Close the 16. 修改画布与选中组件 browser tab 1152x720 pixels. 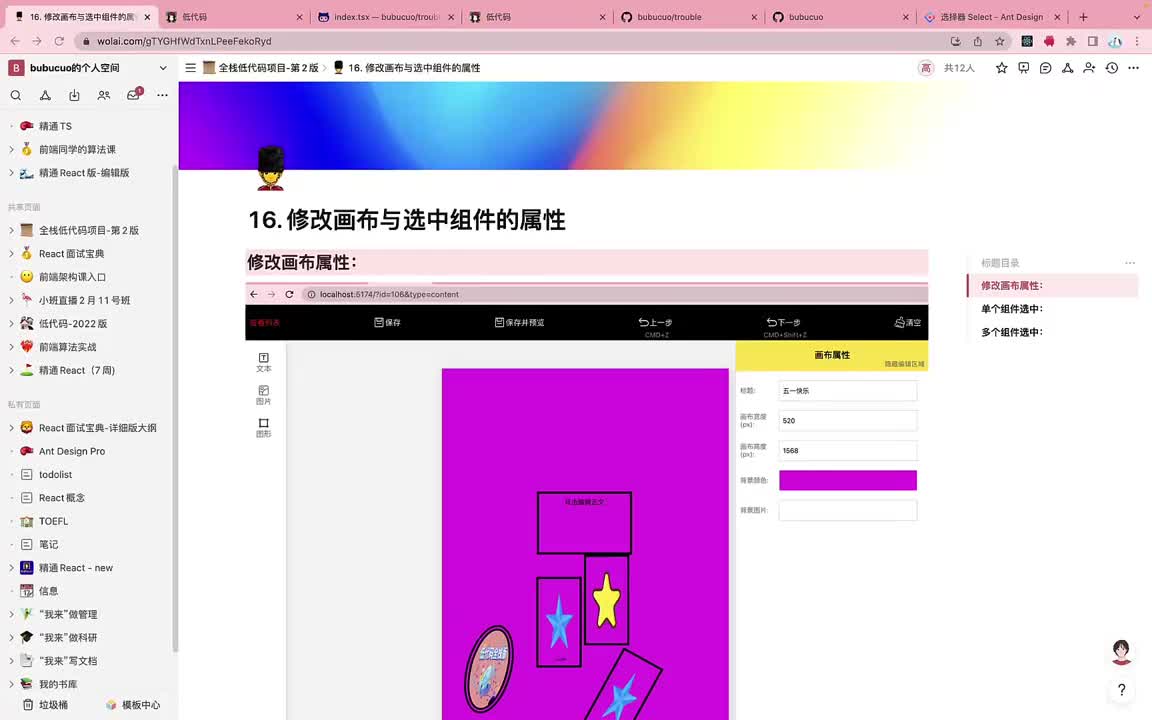(147, 16)
